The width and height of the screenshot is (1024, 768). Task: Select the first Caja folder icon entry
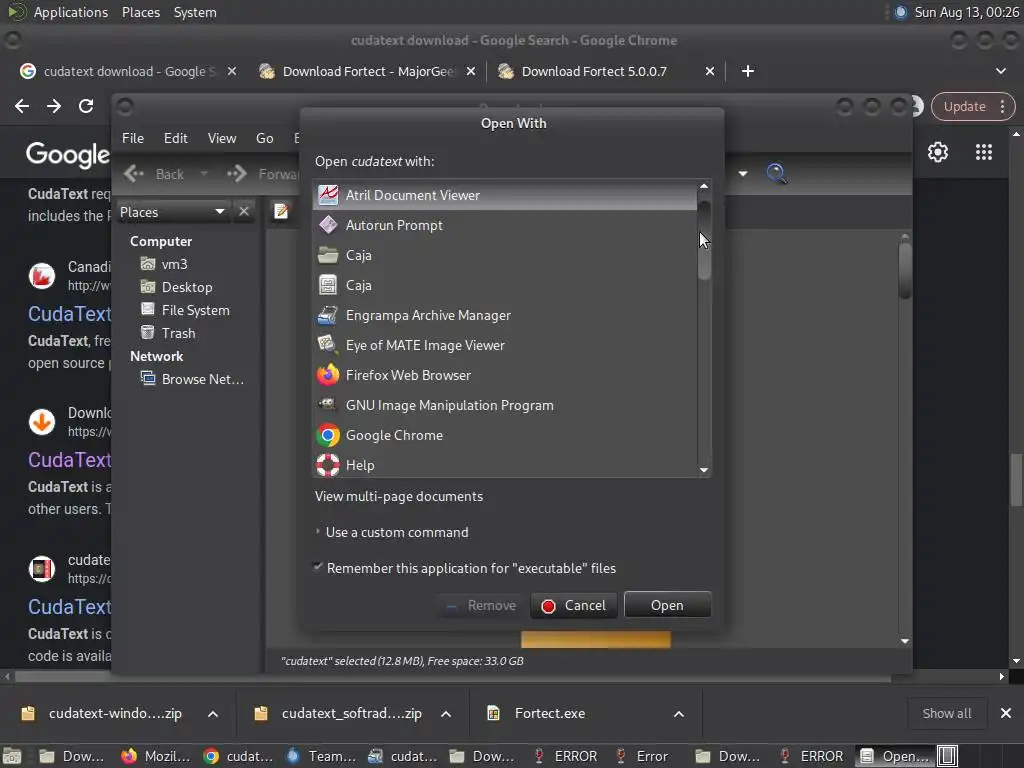click(x=328, y=255)
